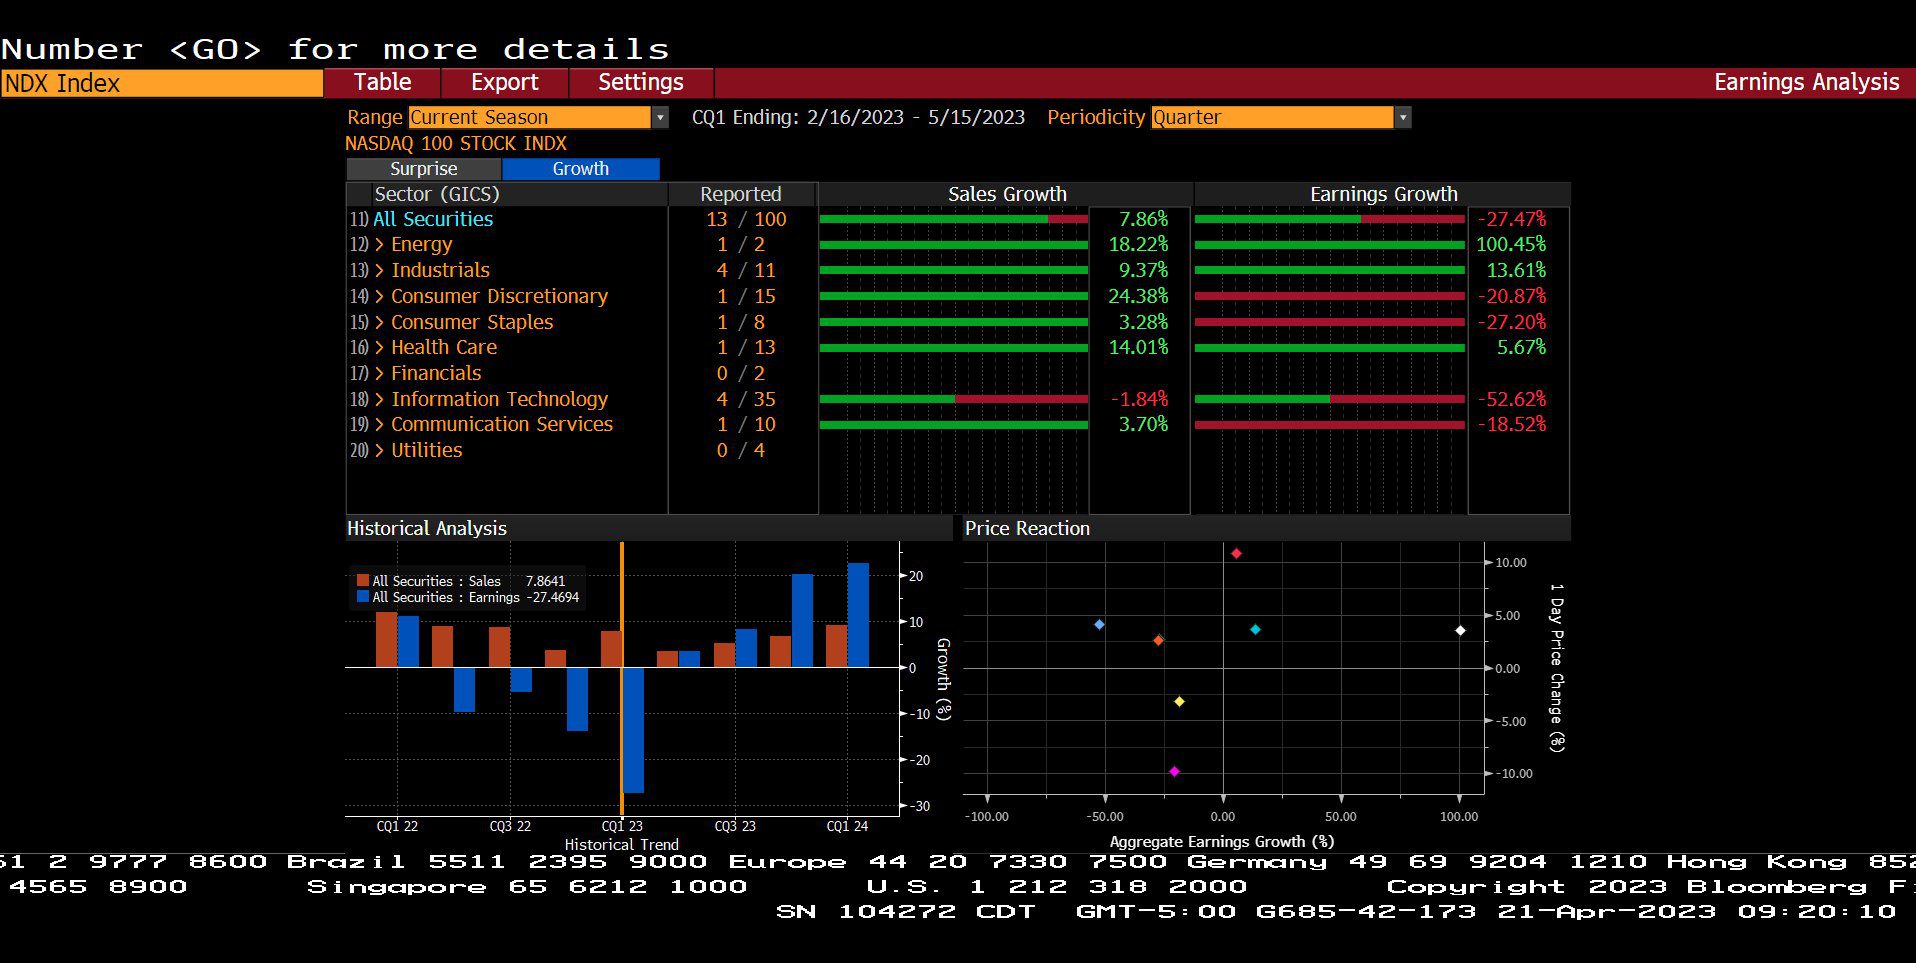The image size is (1916, 963).
Task: Expand the Financials sector row
Action: [379, 374]
